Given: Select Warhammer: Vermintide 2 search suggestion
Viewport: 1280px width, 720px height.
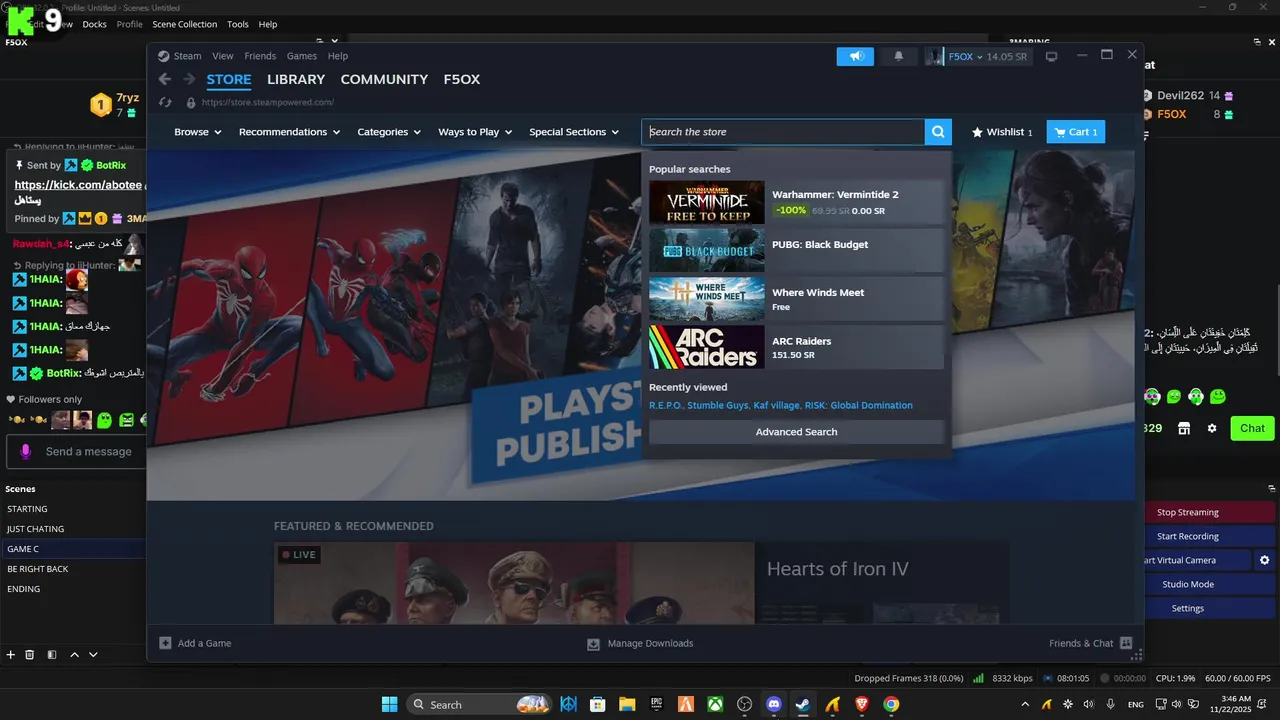Looking at the screenshot, I should 796,202.
